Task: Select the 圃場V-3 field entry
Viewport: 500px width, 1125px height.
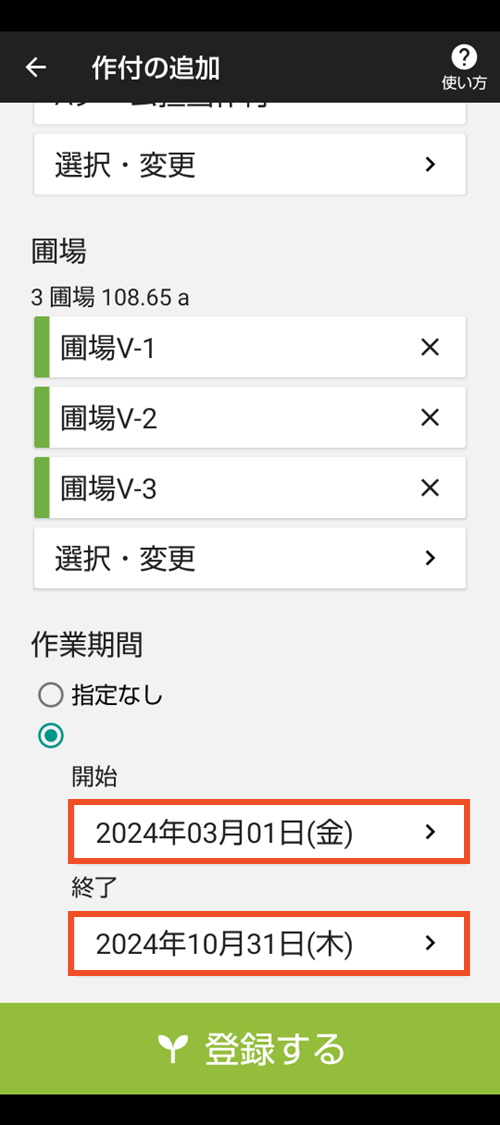Action: [x=250, y=488]
